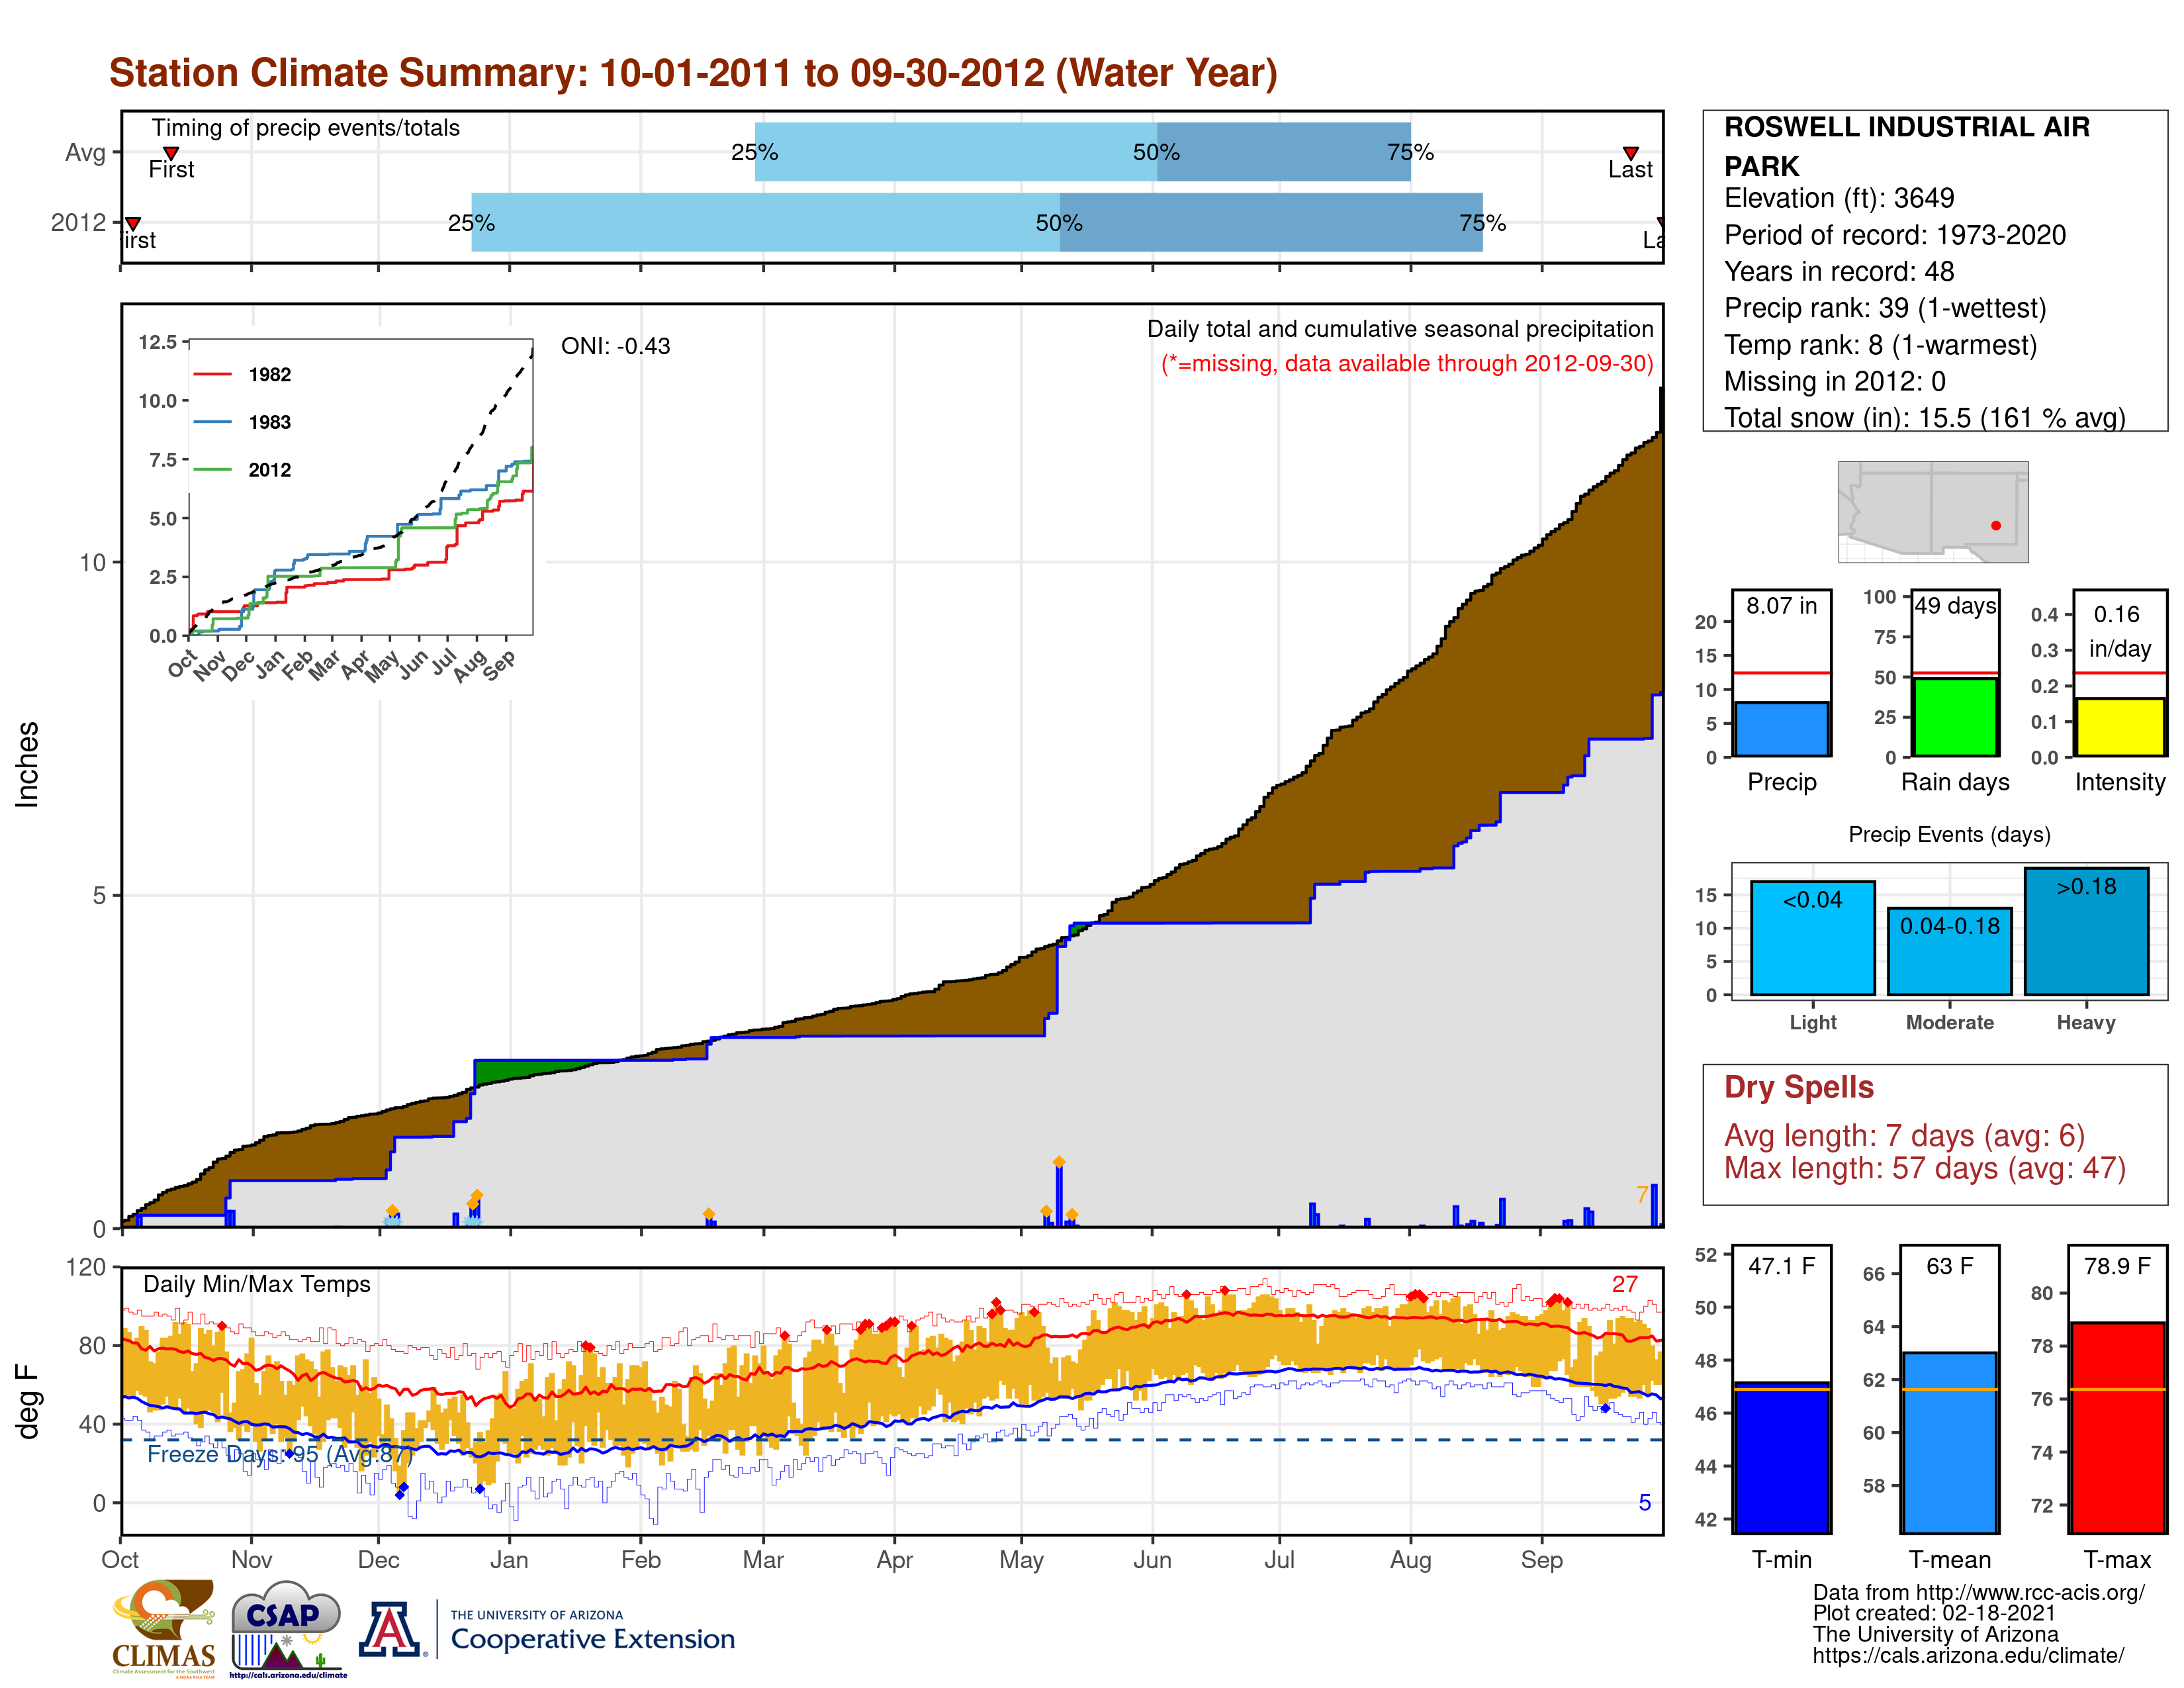Screen dimensions: 2184x1688
Task: Click the green 2012 legend line
Action: (212, 469)
